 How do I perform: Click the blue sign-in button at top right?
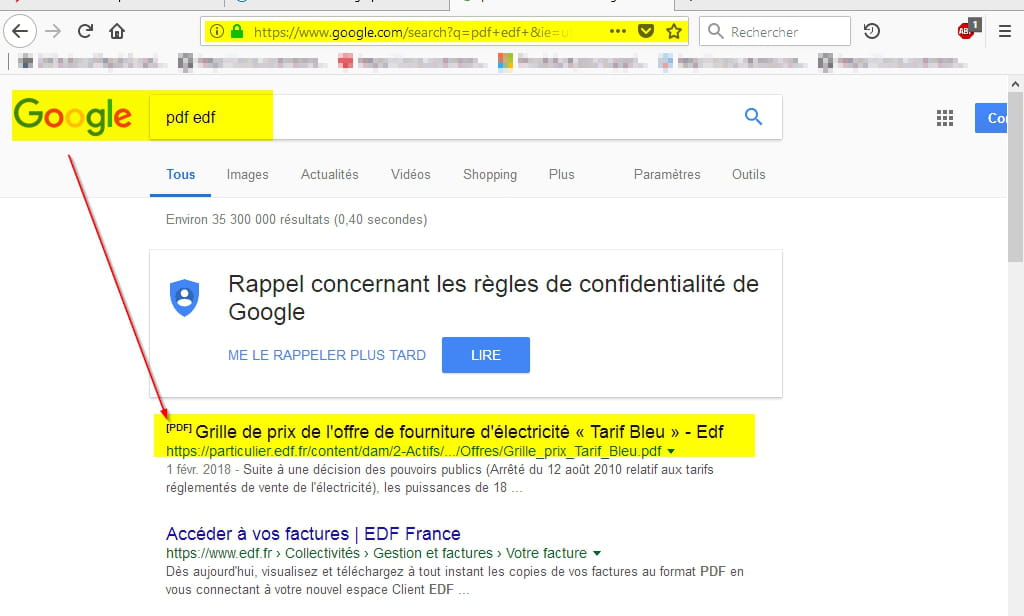[991, 118]
